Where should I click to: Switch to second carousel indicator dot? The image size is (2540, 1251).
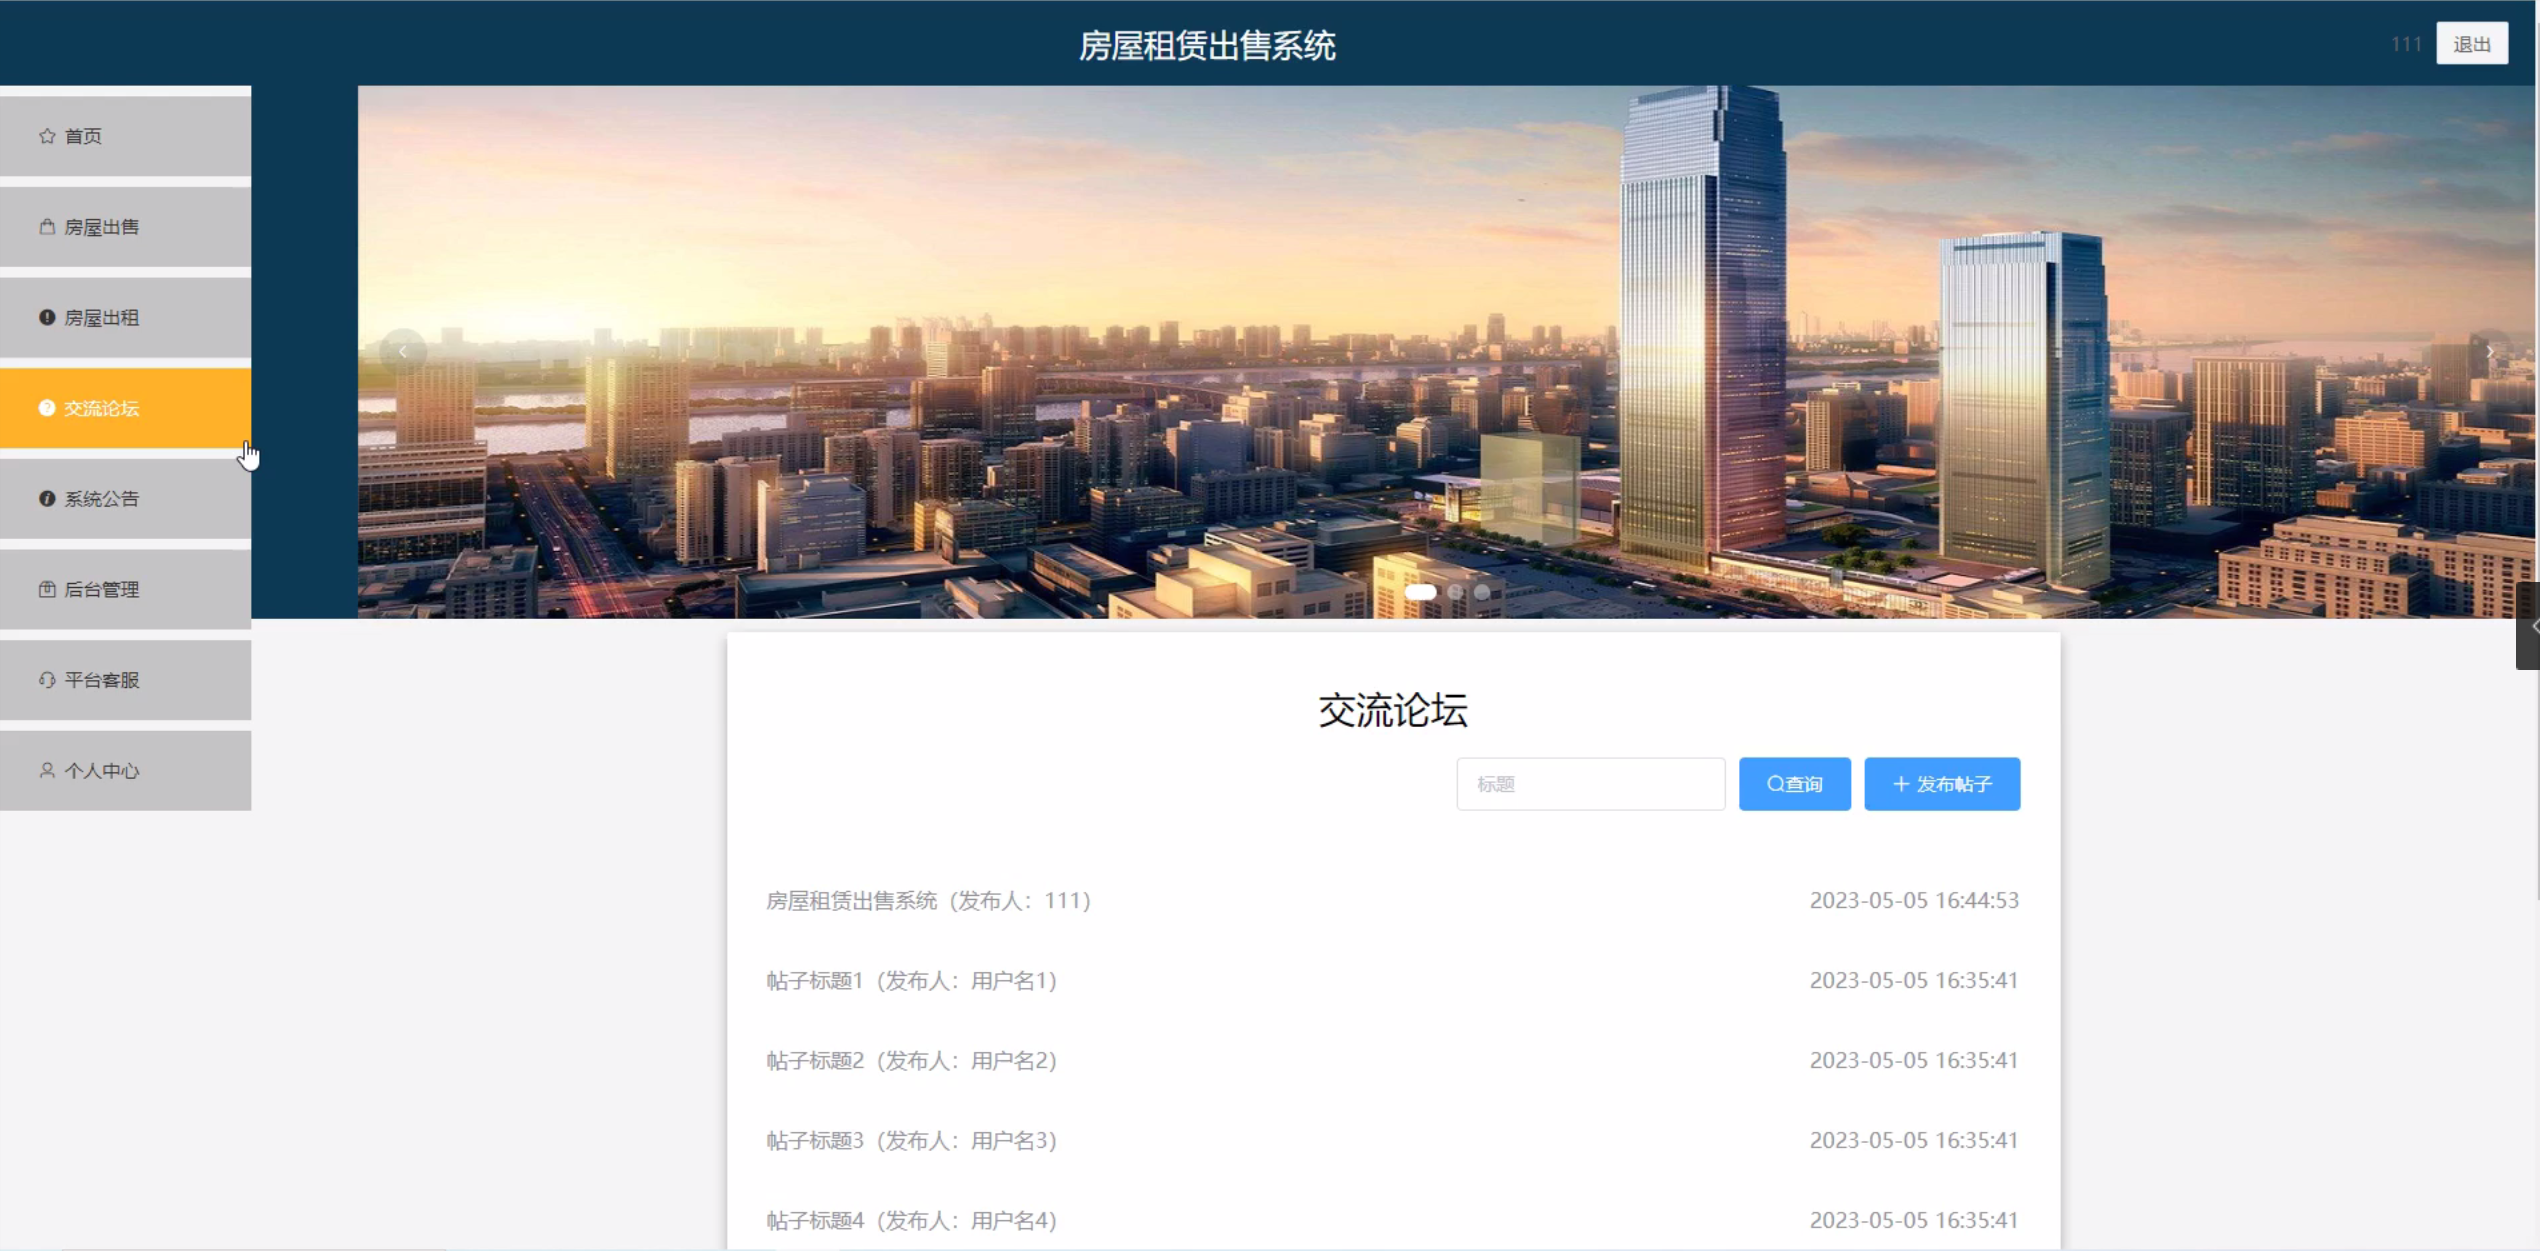pos(1456,592)
